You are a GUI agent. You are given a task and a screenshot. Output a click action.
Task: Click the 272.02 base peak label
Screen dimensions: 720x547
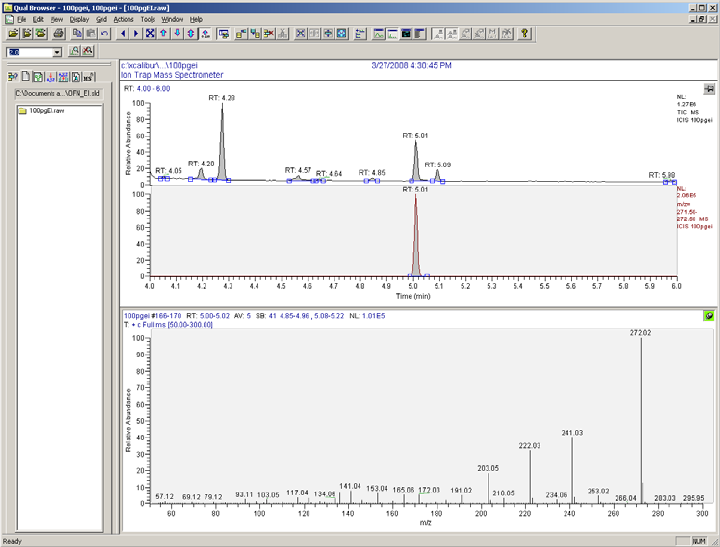tap(640, 333)
